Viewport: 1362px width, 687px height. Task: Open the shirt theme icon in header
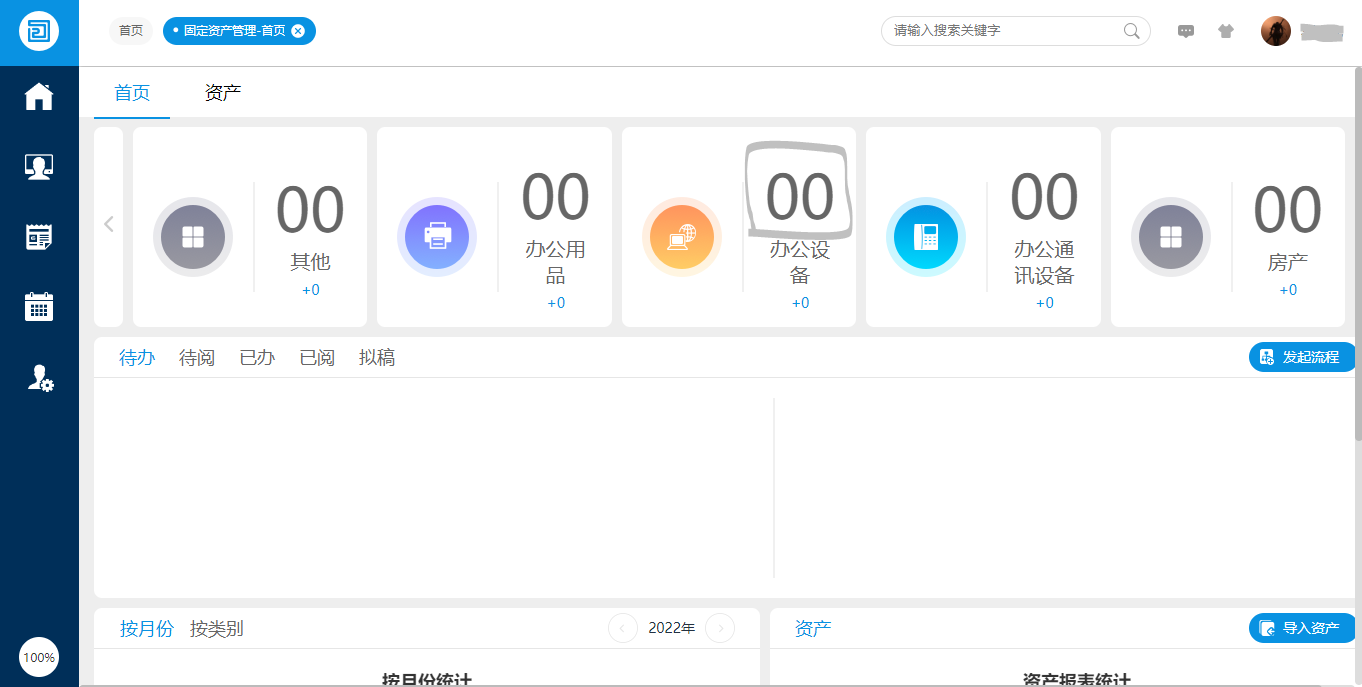pyautogui.click(x=1226, y=31)
